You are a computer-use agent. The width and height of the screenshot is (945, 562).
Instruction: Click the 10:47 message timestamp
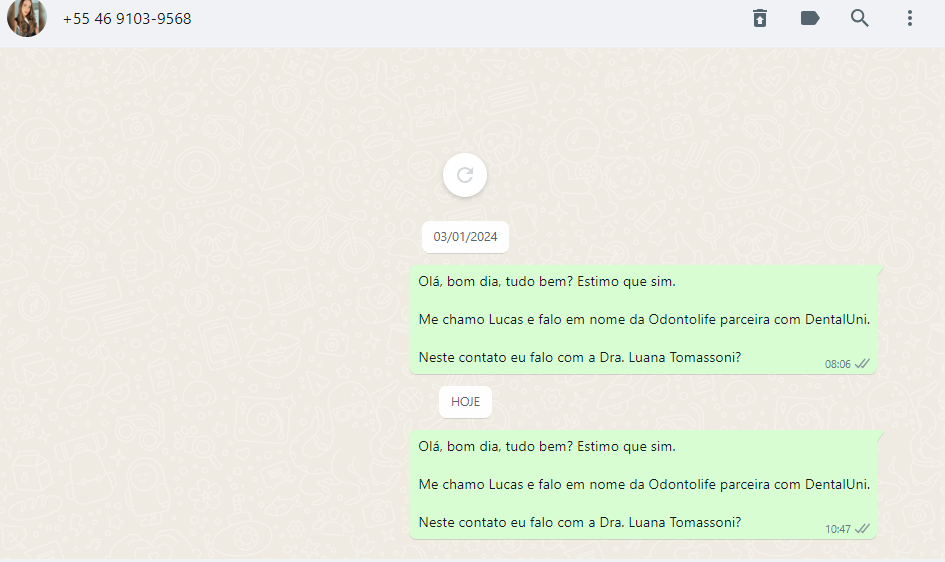click(837, 529)
